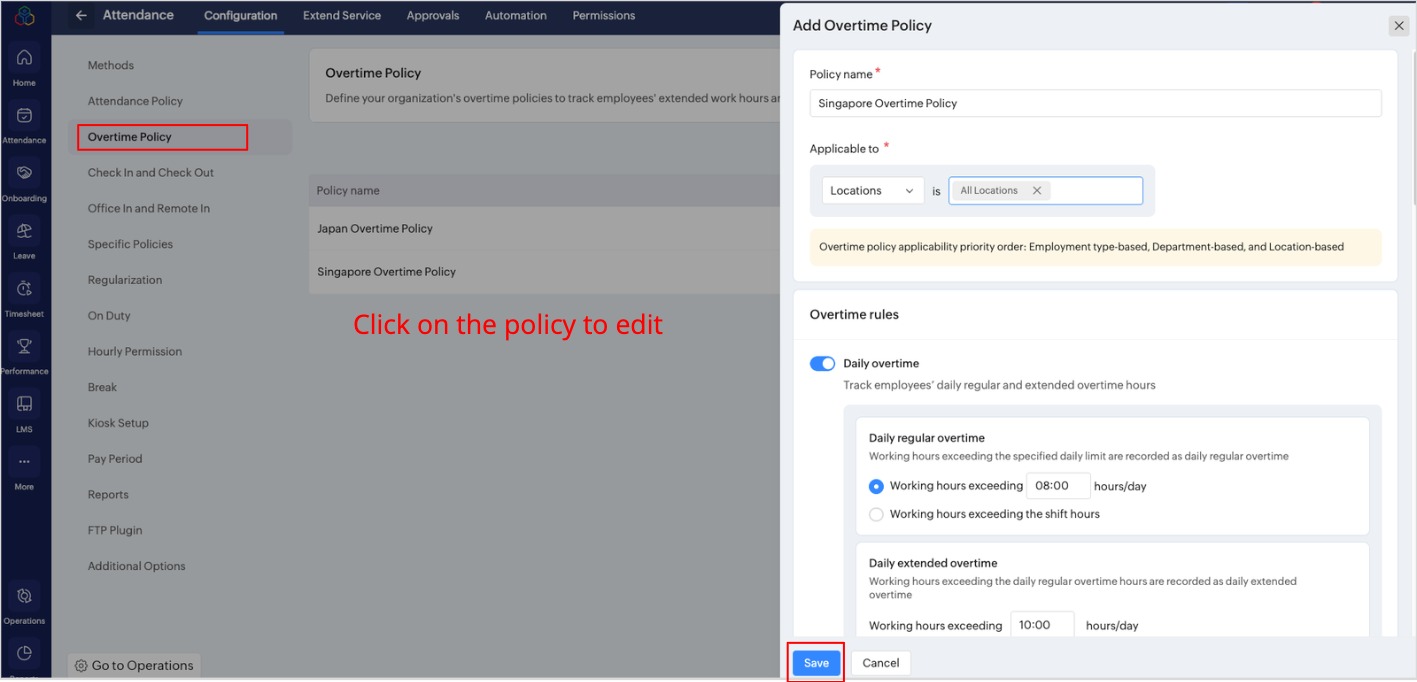This screenshot has height=682, width=1417.
Task: Edit the 10:00 daily extended hours field
Action: tap(1042, 625)
